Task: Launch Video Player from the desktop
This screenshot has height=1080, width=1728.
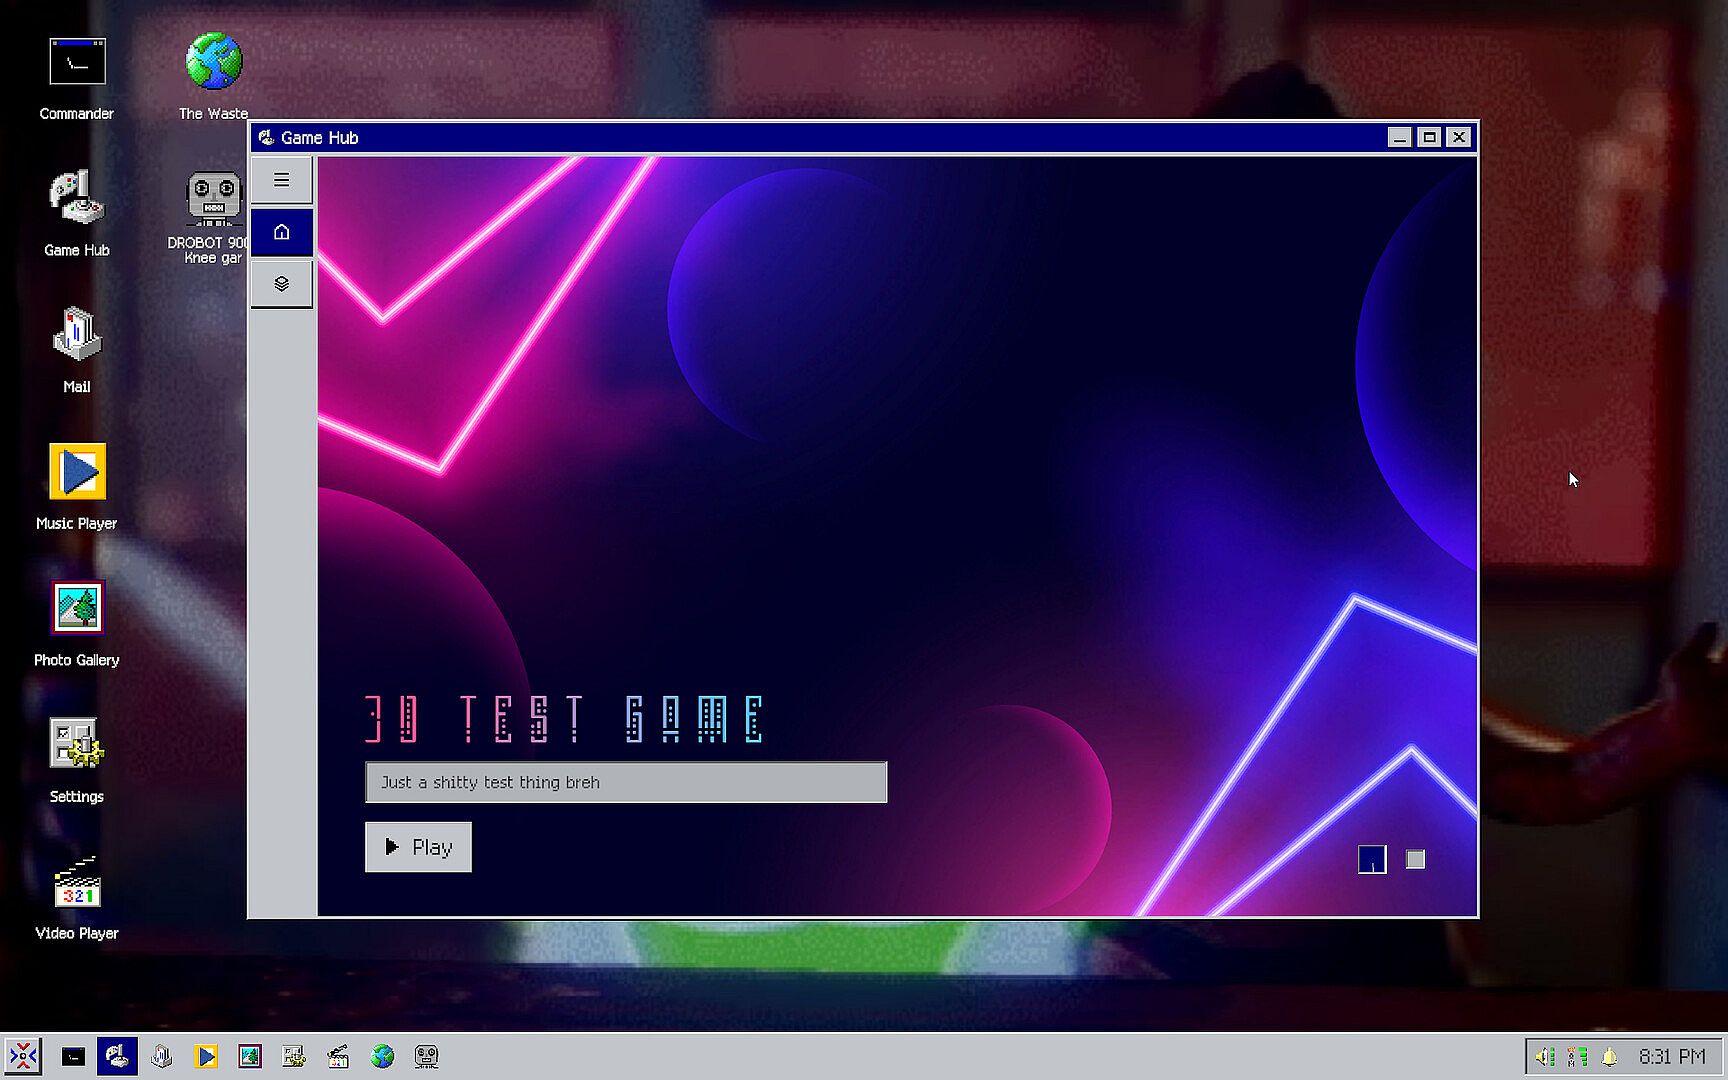Action: point(77,882)
